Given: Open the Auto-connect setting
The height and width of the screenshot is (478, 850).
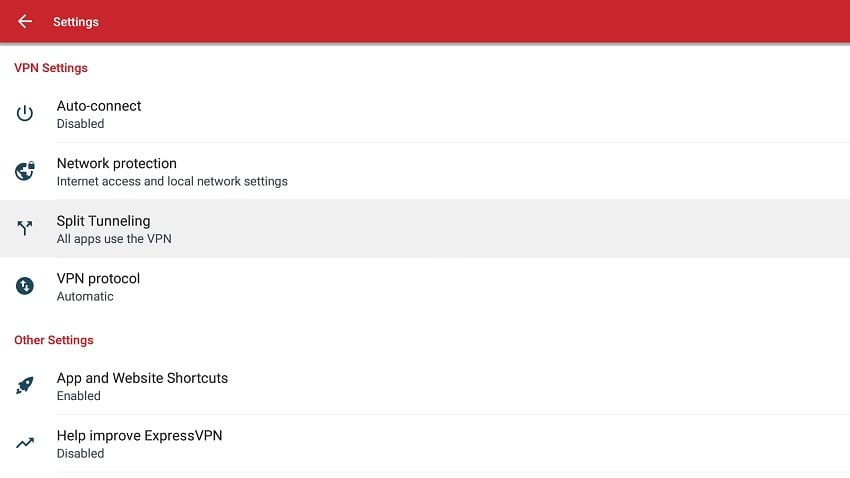Looking at the screenshot, I should pos(99,106).
